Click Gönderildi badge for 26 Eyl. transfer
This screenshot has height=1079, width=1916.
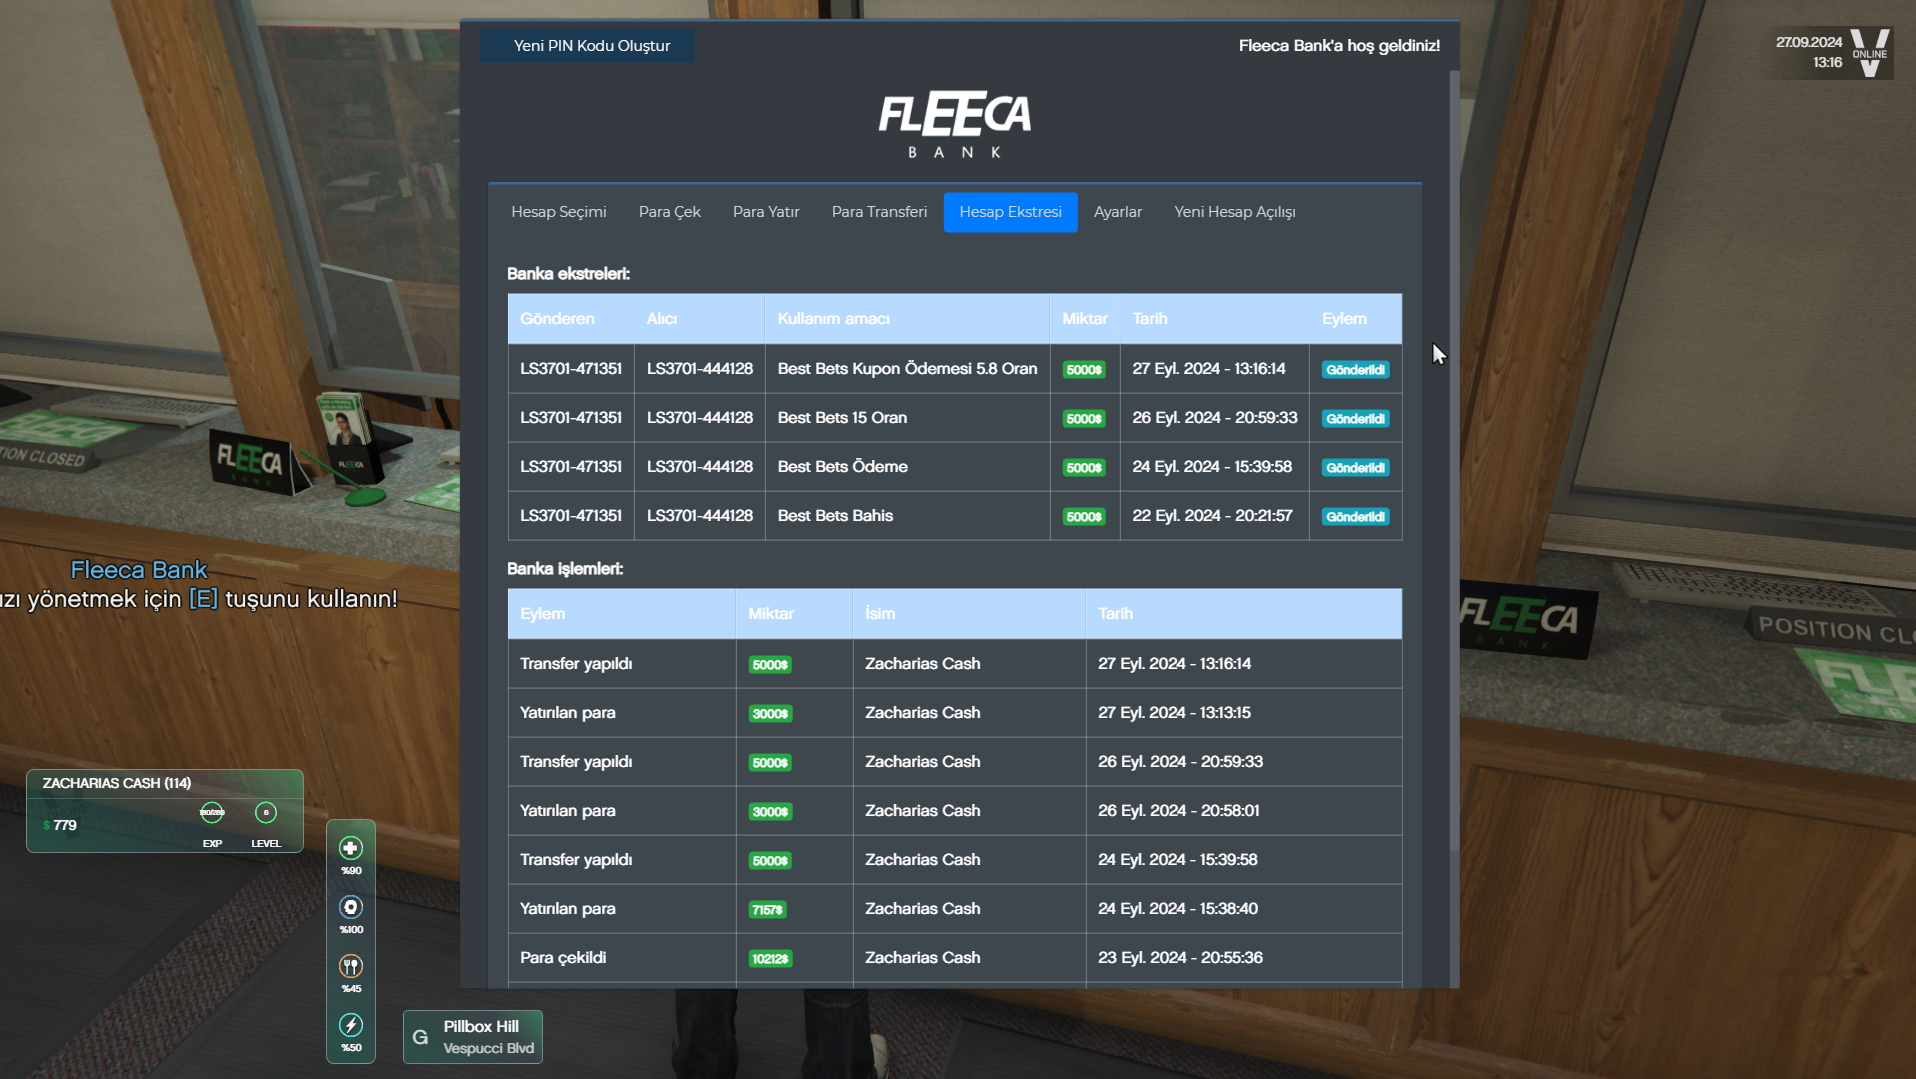pos(1356,419)
